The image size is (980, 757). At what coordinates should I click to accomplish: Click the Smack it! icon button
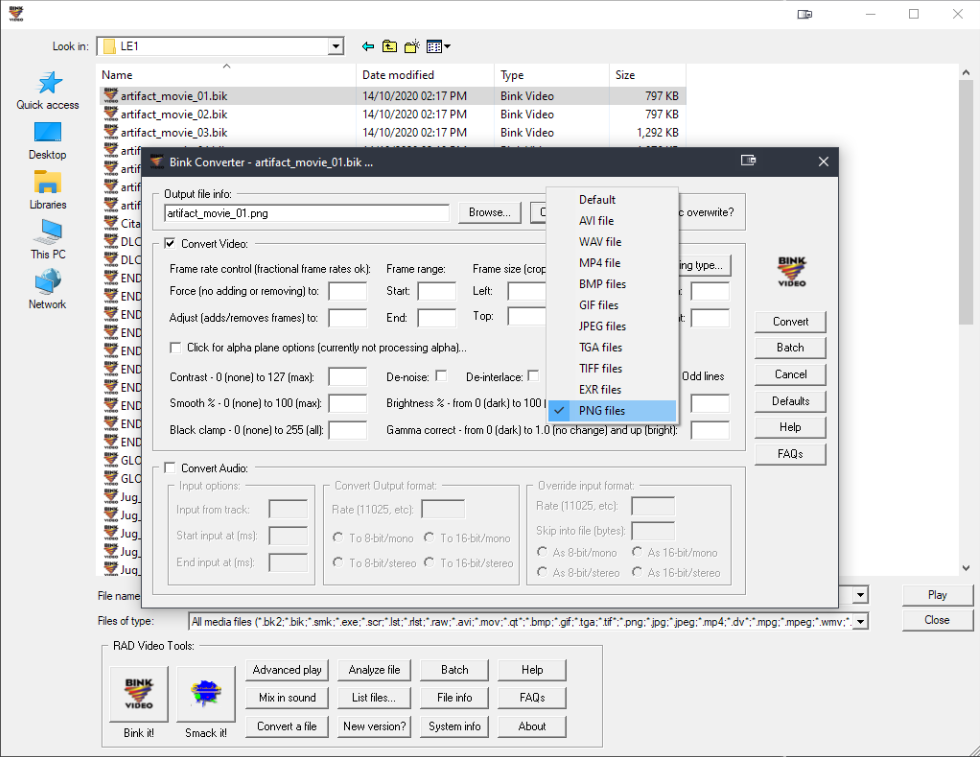[x=206, y=693]
